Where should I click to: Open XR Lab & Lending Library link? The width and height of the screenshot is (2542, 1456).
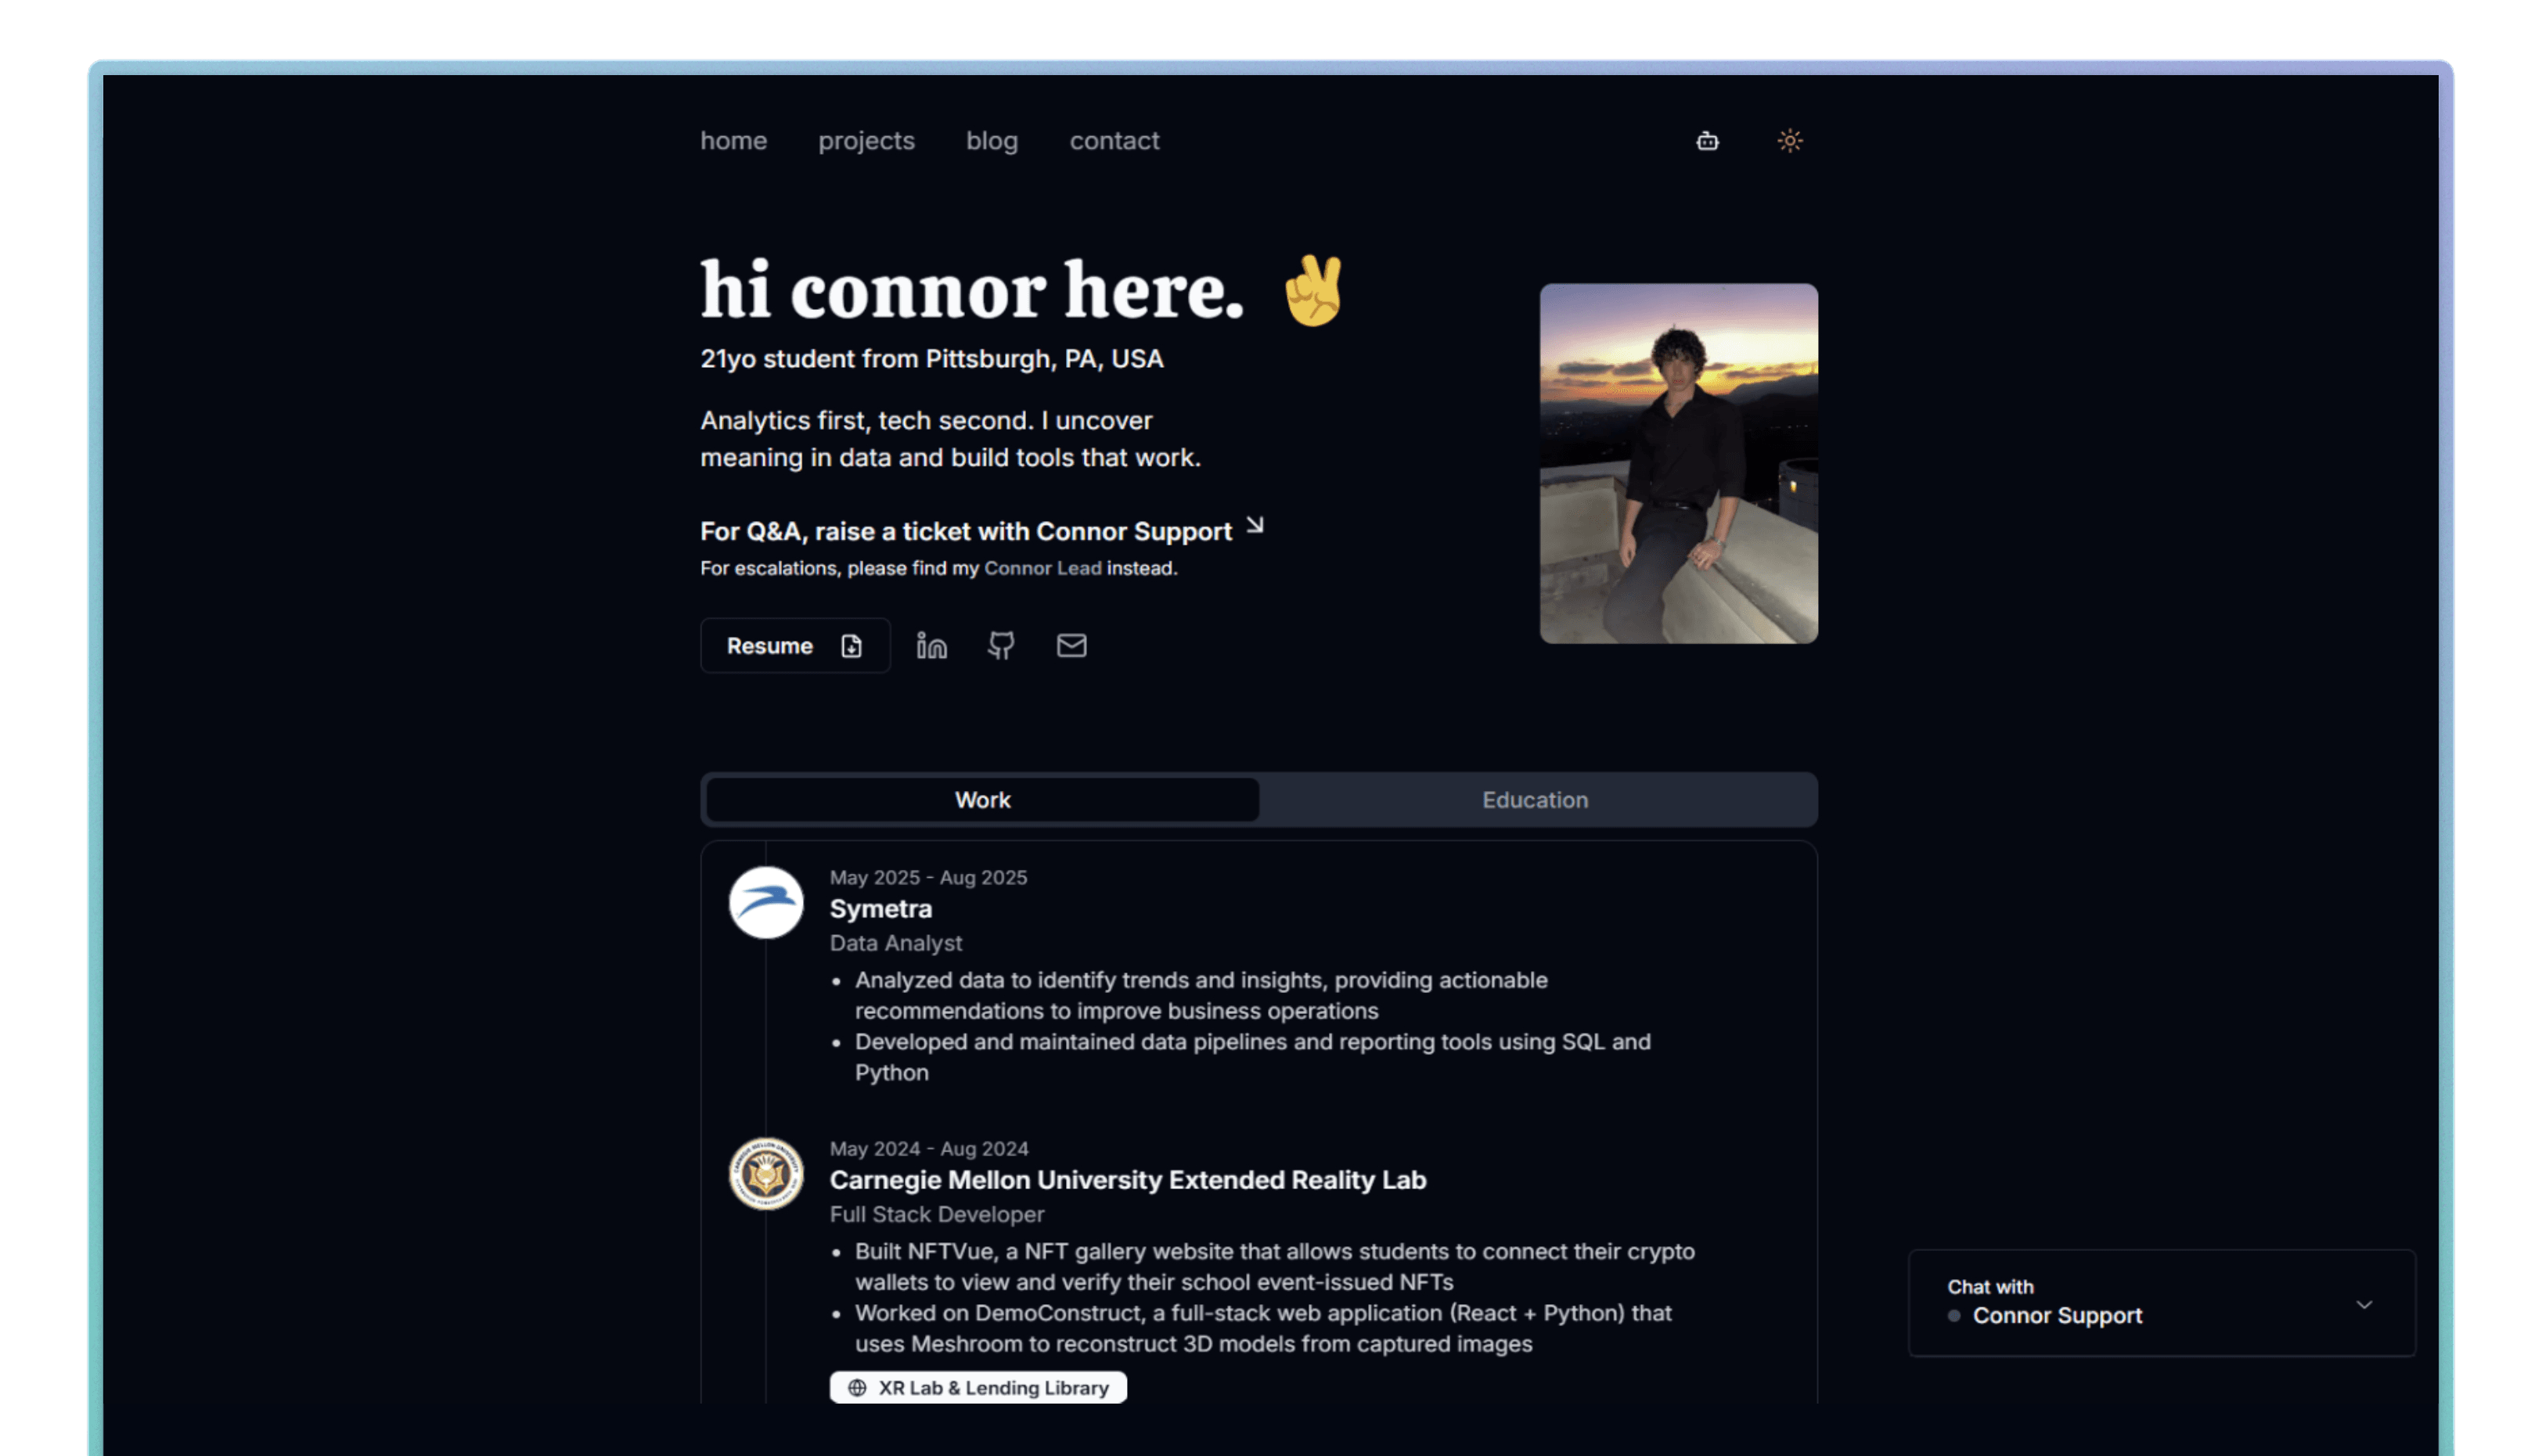(978, 1388)
